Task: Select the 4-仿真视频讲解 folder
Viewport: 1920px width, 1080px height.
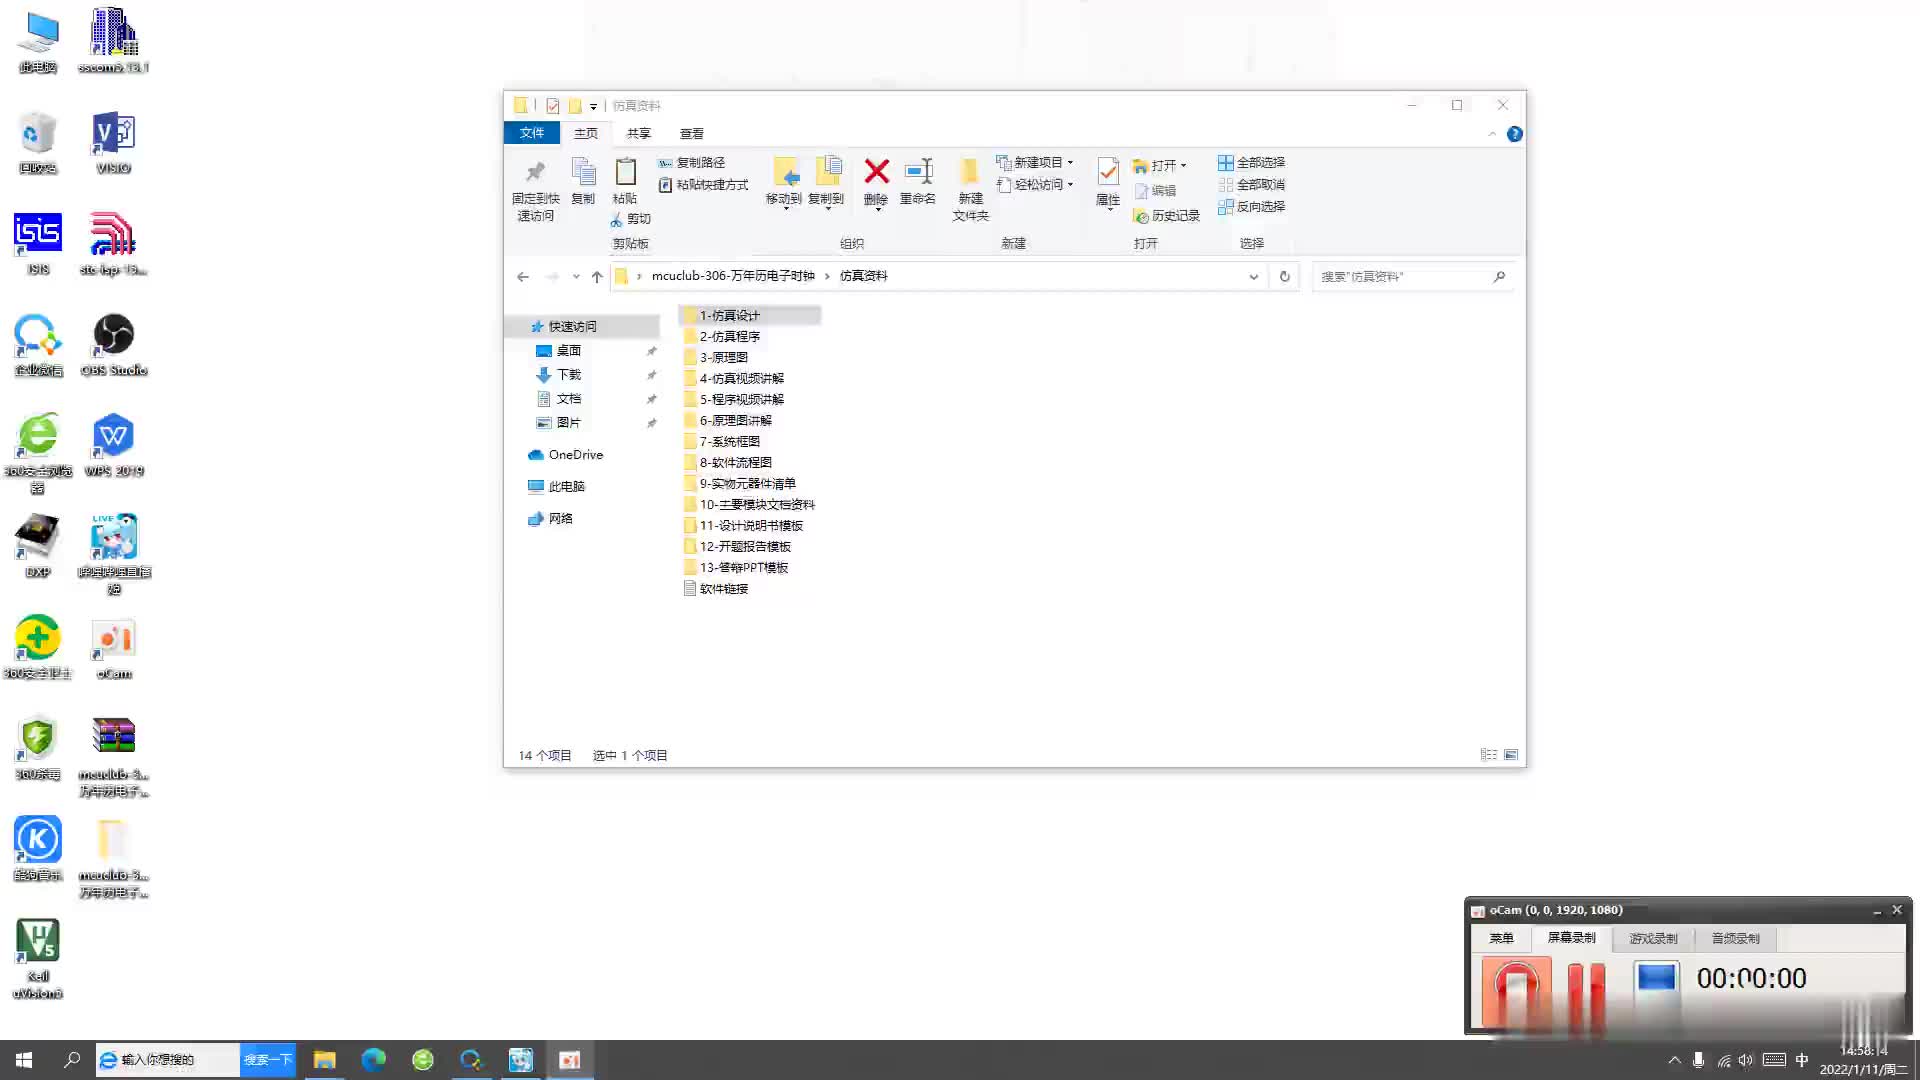Action: tap(741, 378)
